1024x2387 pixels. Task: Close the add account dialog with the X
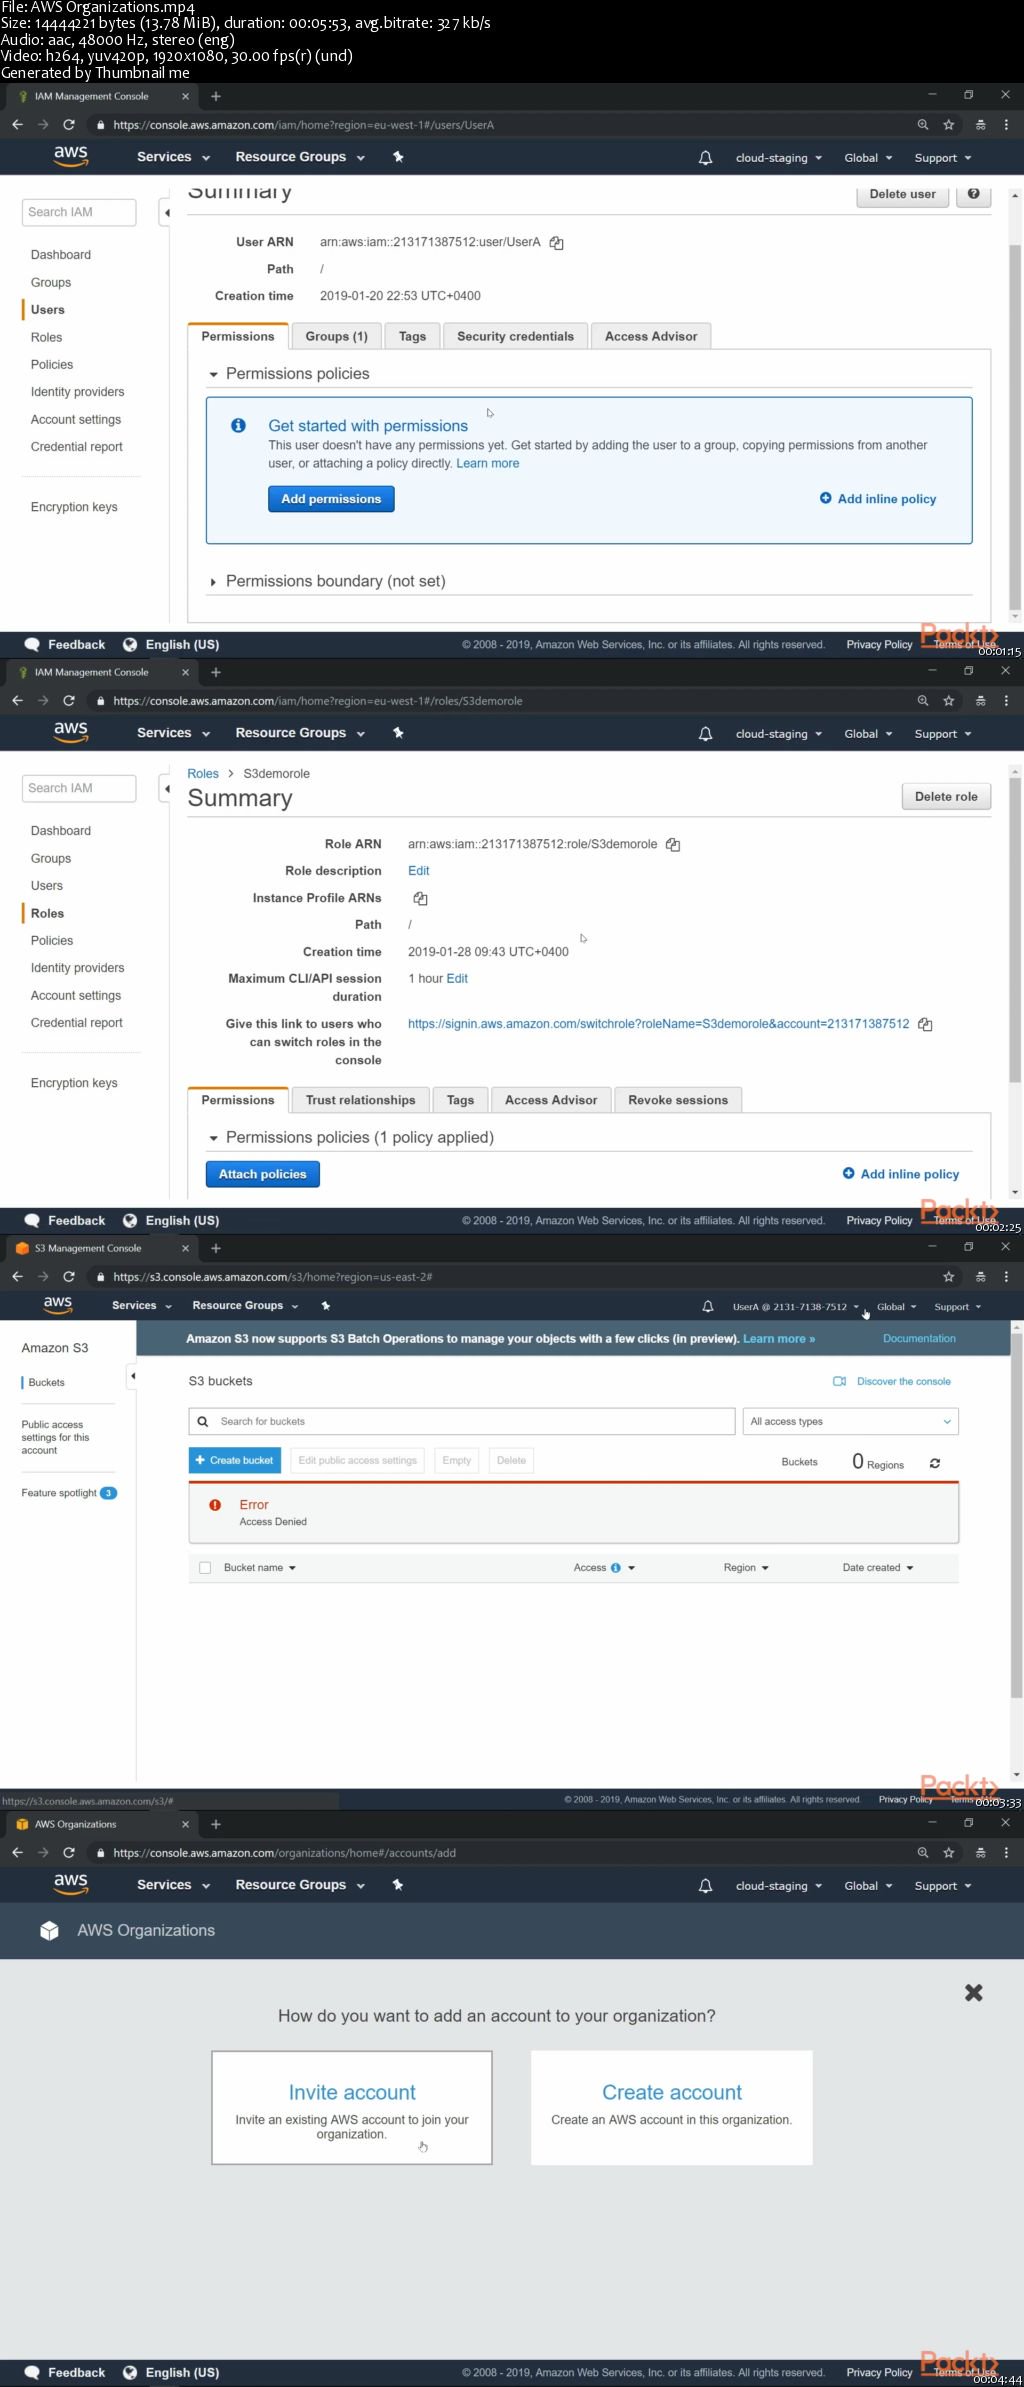(974, 1993)
